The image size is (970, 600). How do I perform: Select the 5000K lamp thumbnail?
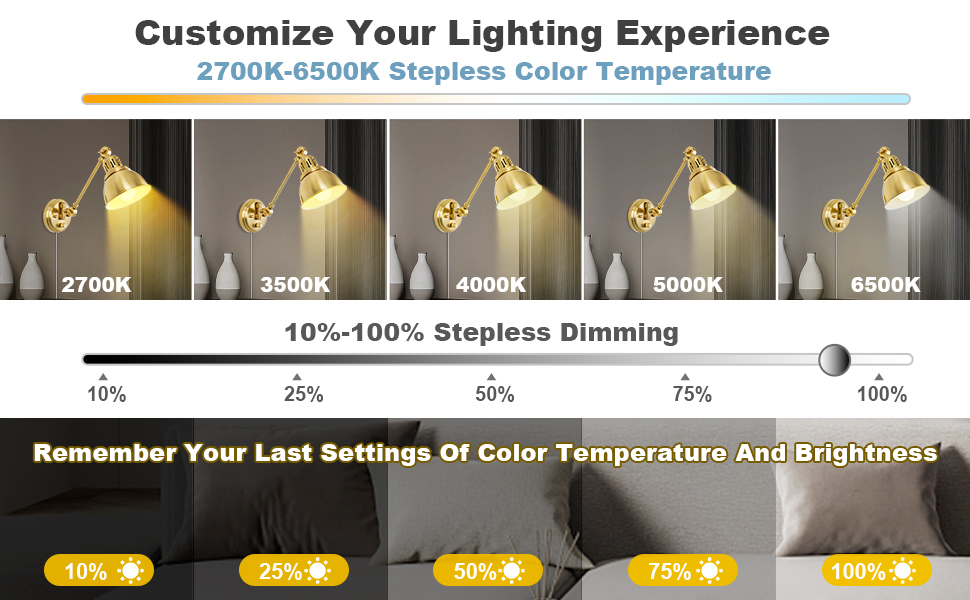[679, 209]
